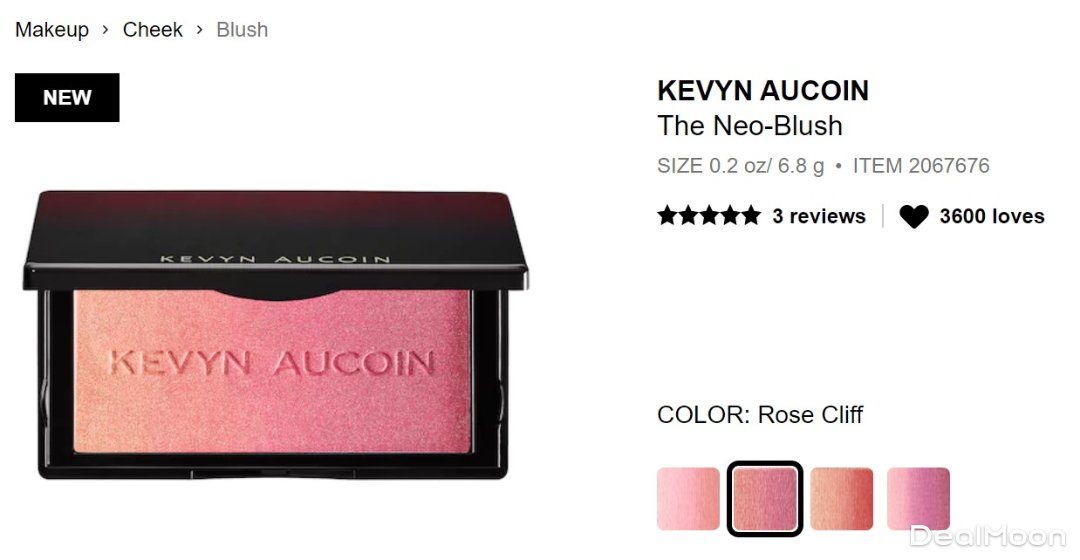Click the COLOR: Rose Cliff label
Screen dimensions: 1080x560
760,415
